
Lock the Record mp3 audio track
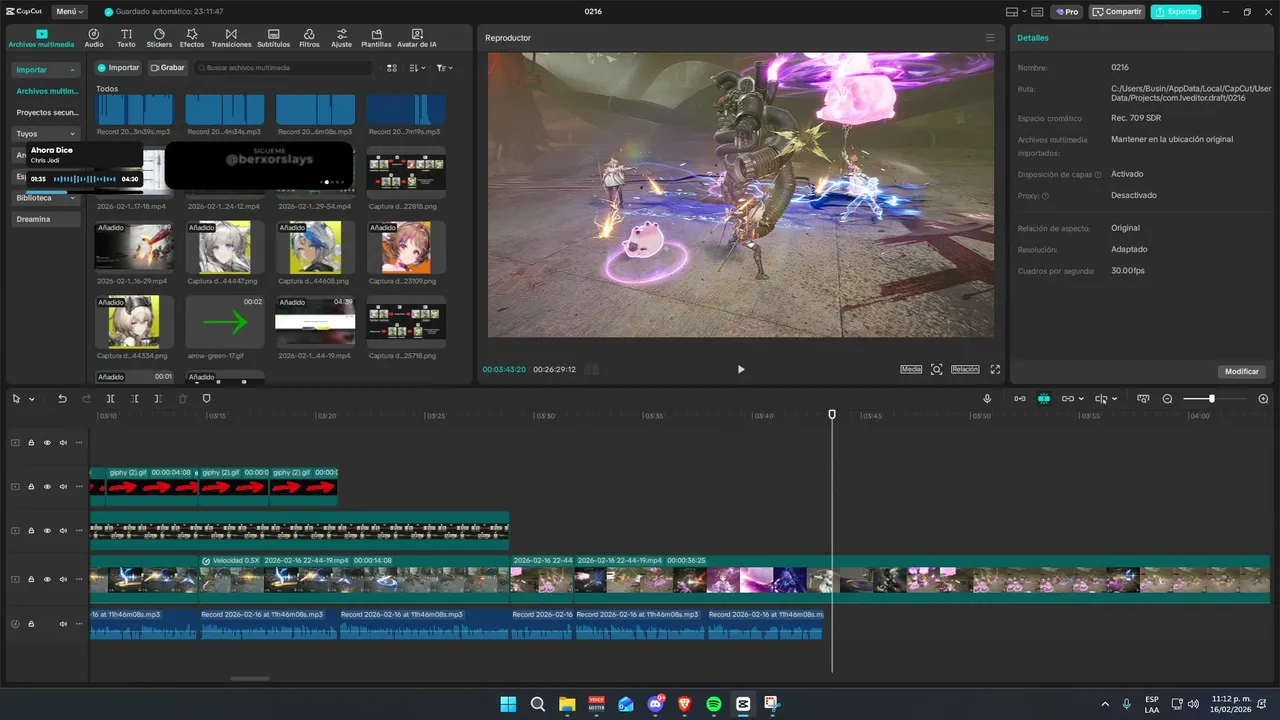pyautogui.click(x=31, y=624)
